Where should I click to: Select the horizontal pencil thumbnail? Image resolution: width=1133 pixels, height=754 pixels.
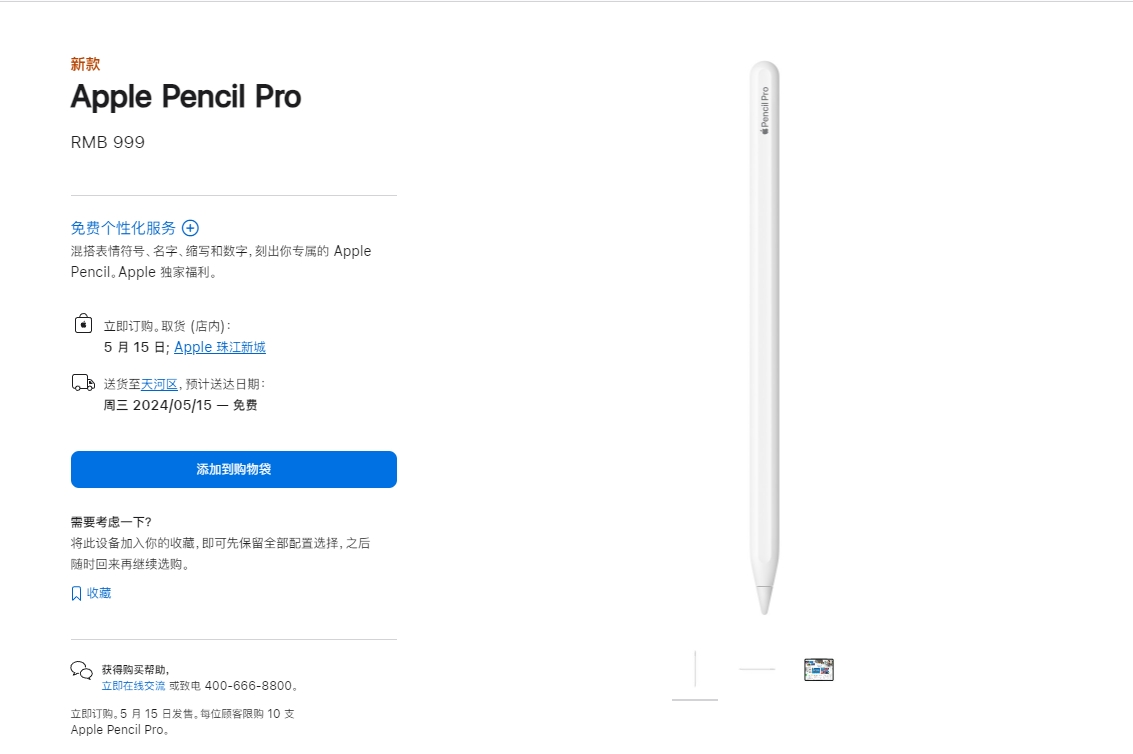(x=757, y=669)
